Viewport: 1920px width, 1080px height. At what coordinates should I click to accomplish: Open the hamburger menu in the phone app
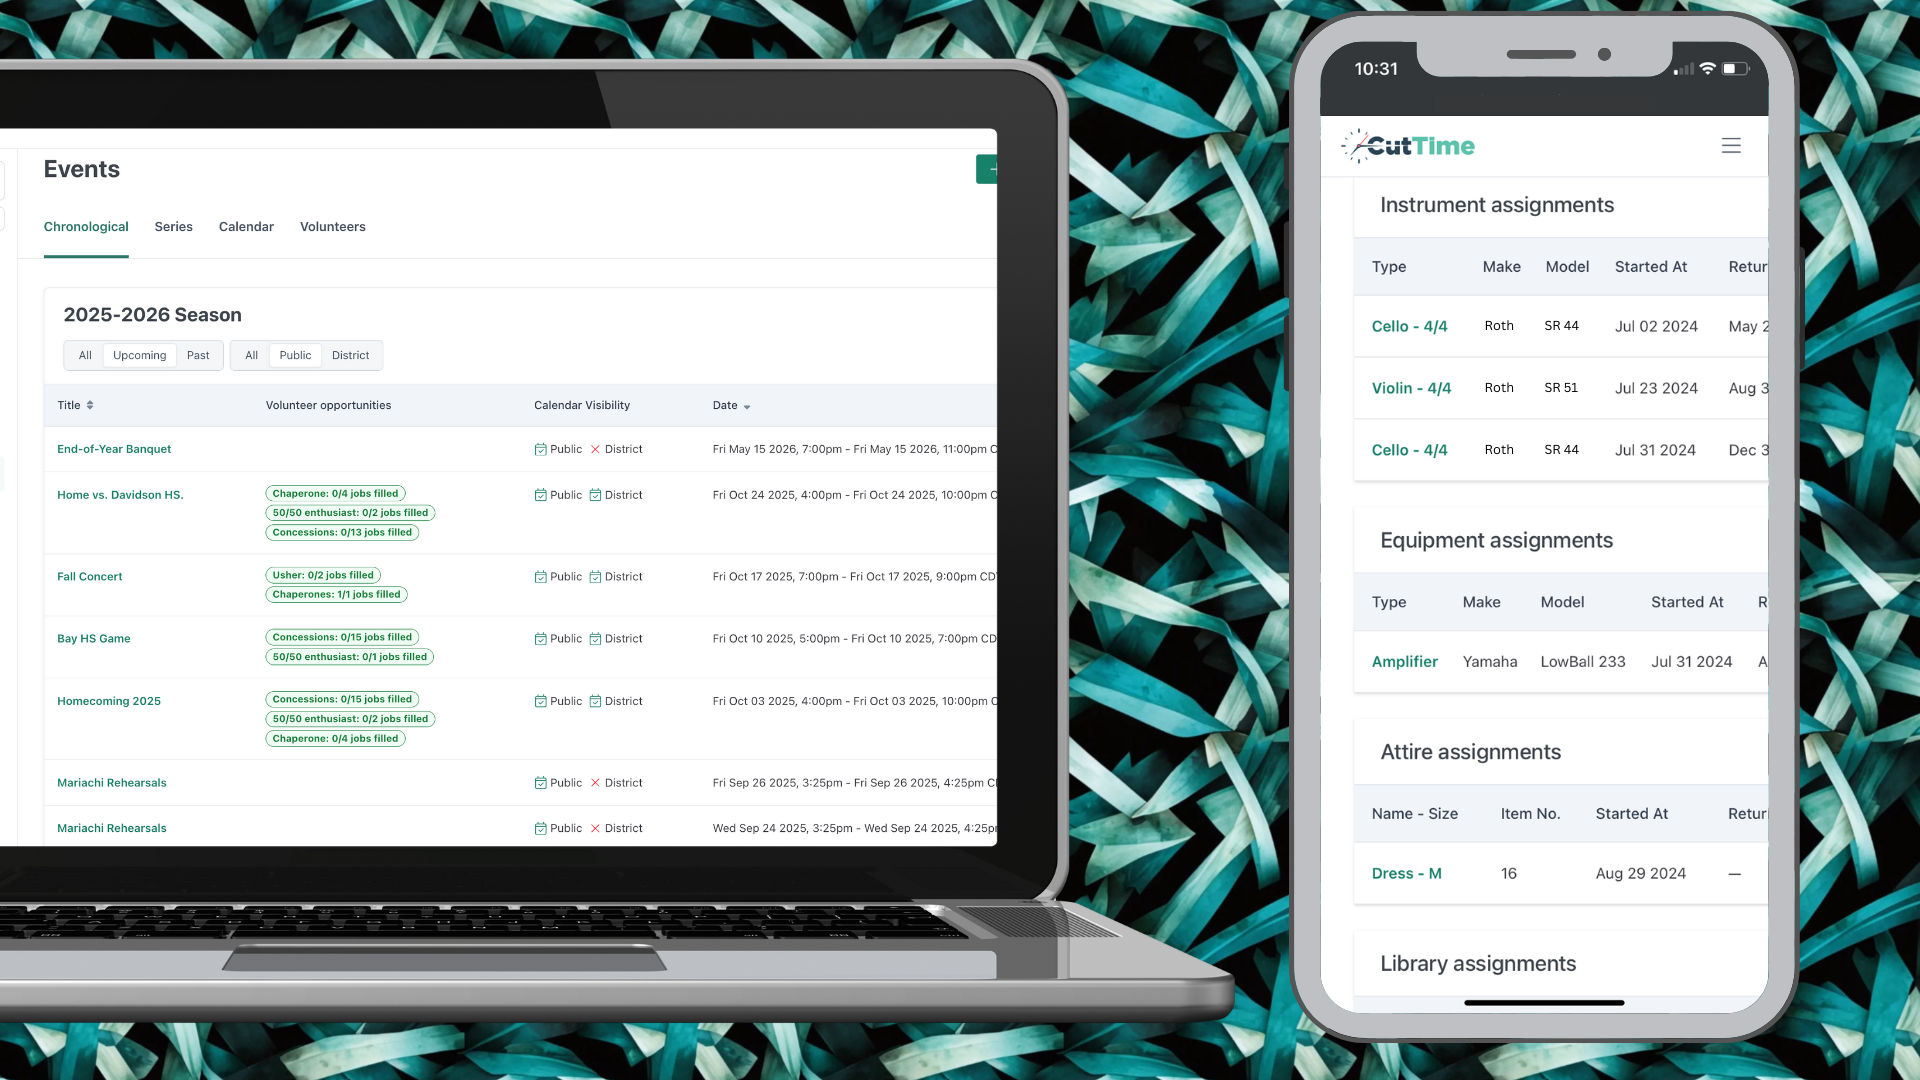1732,146
